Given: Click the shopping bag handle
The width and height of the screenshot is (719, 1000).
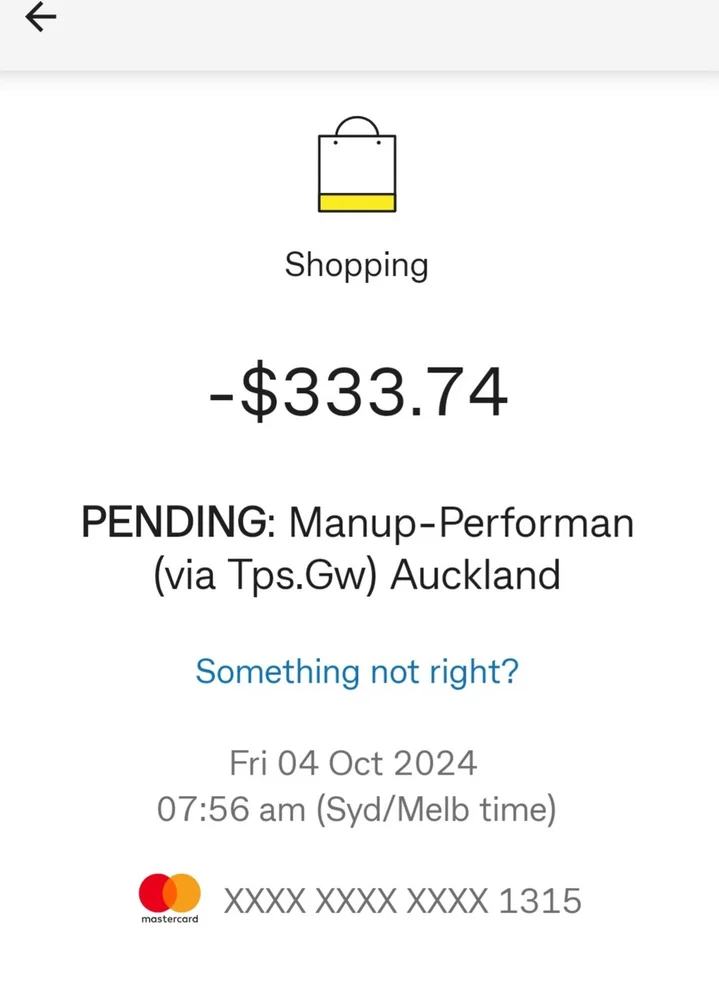Looking at the screenshot, I should [x=357, y=126].
